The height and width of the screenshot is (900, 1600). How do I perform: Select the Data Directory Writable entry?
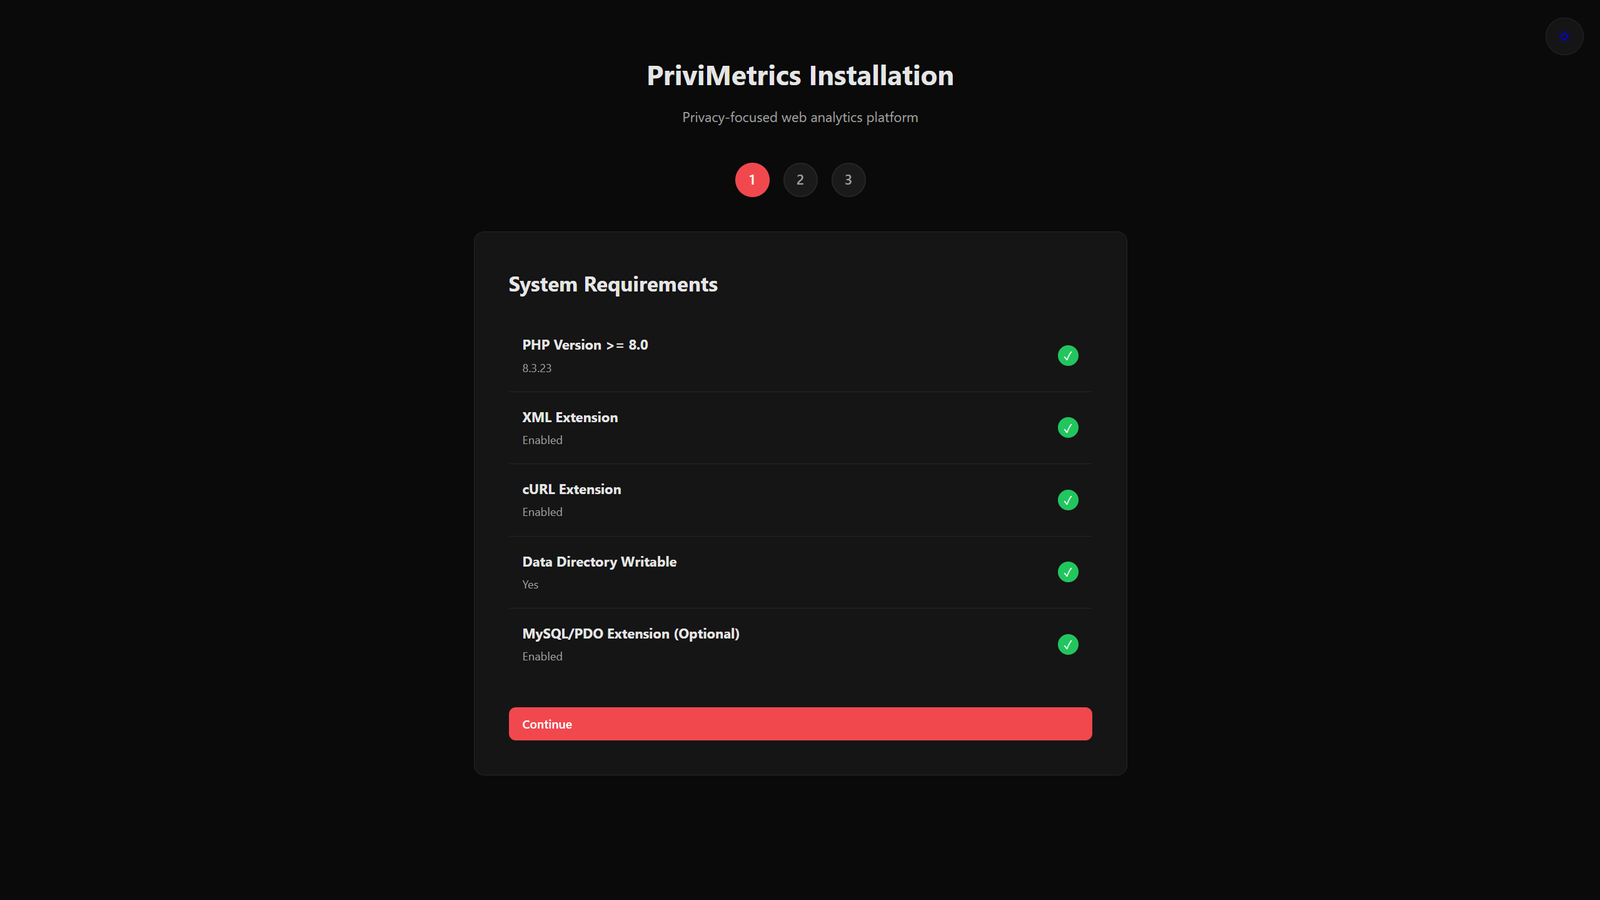click(598, 561)
